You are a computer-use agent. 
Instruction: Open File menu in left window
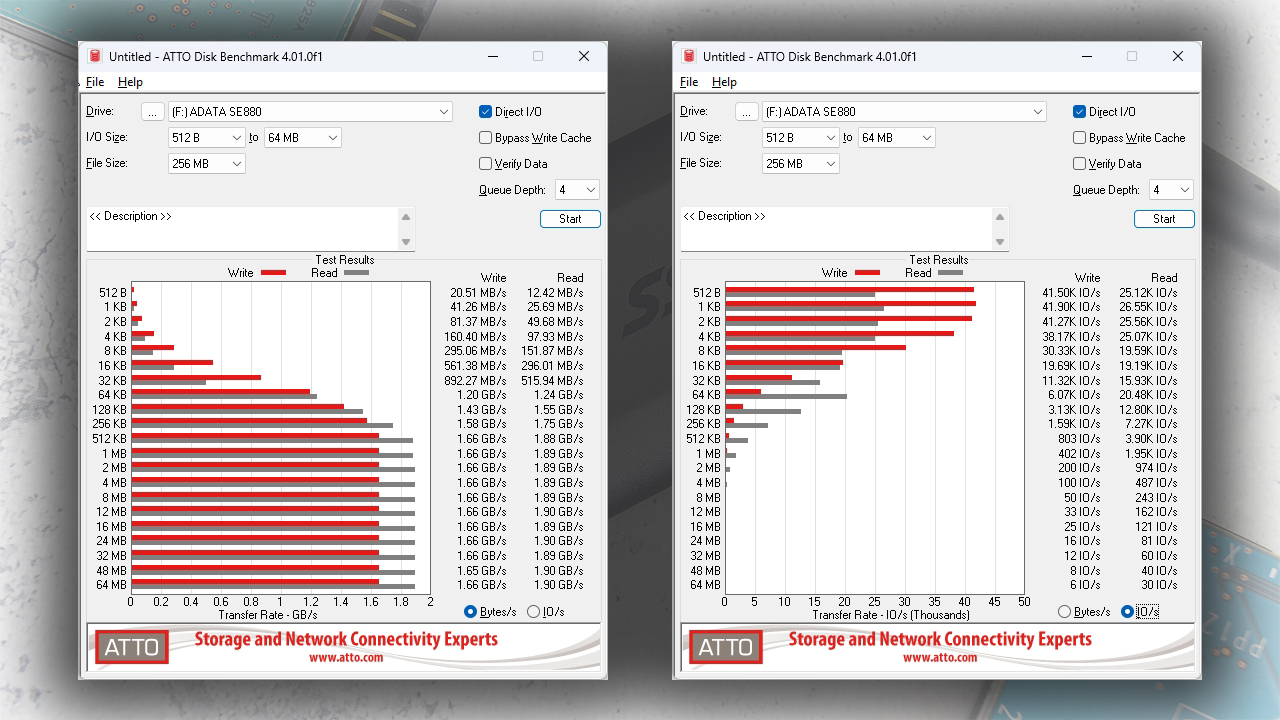(x=95, y=82)
